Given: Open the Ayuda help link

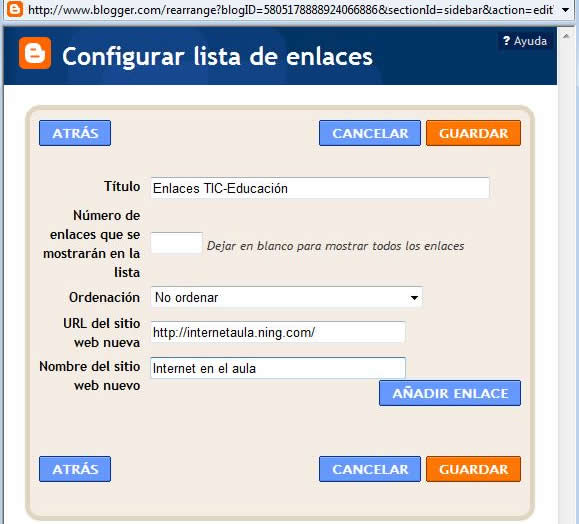Looking at the screenshot, I should [x=525, y=41].
